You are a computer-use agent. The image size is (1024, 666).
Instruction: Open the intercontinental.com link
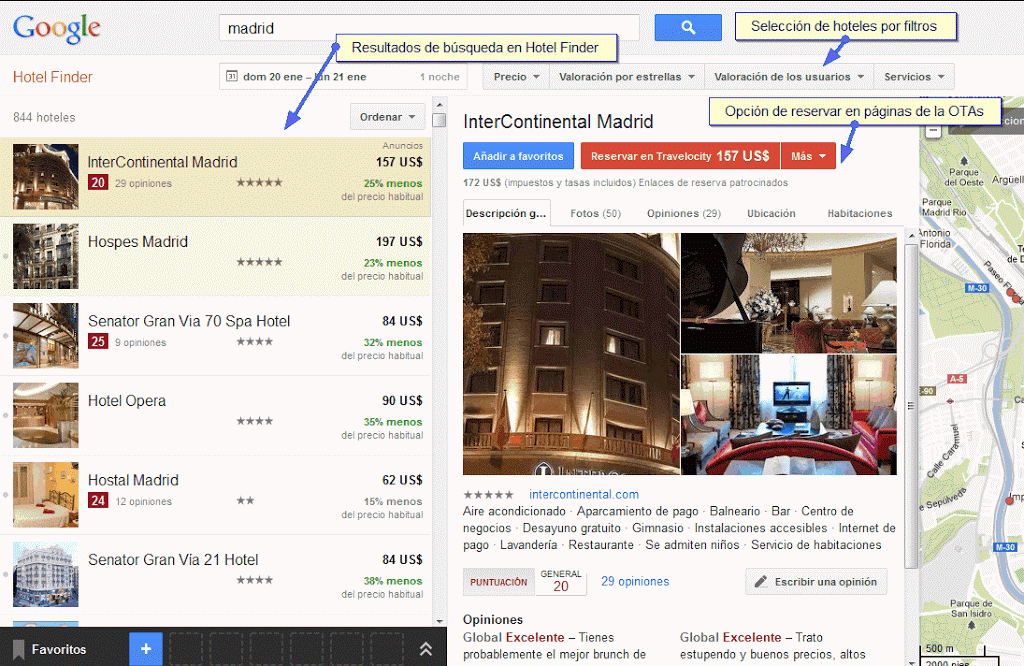584,495
